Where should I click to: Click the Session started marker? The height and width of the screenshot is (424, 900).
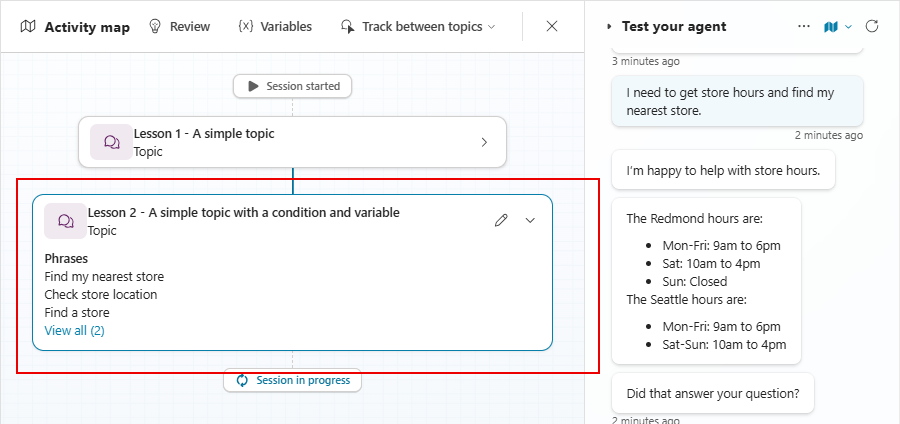(292, 86)
